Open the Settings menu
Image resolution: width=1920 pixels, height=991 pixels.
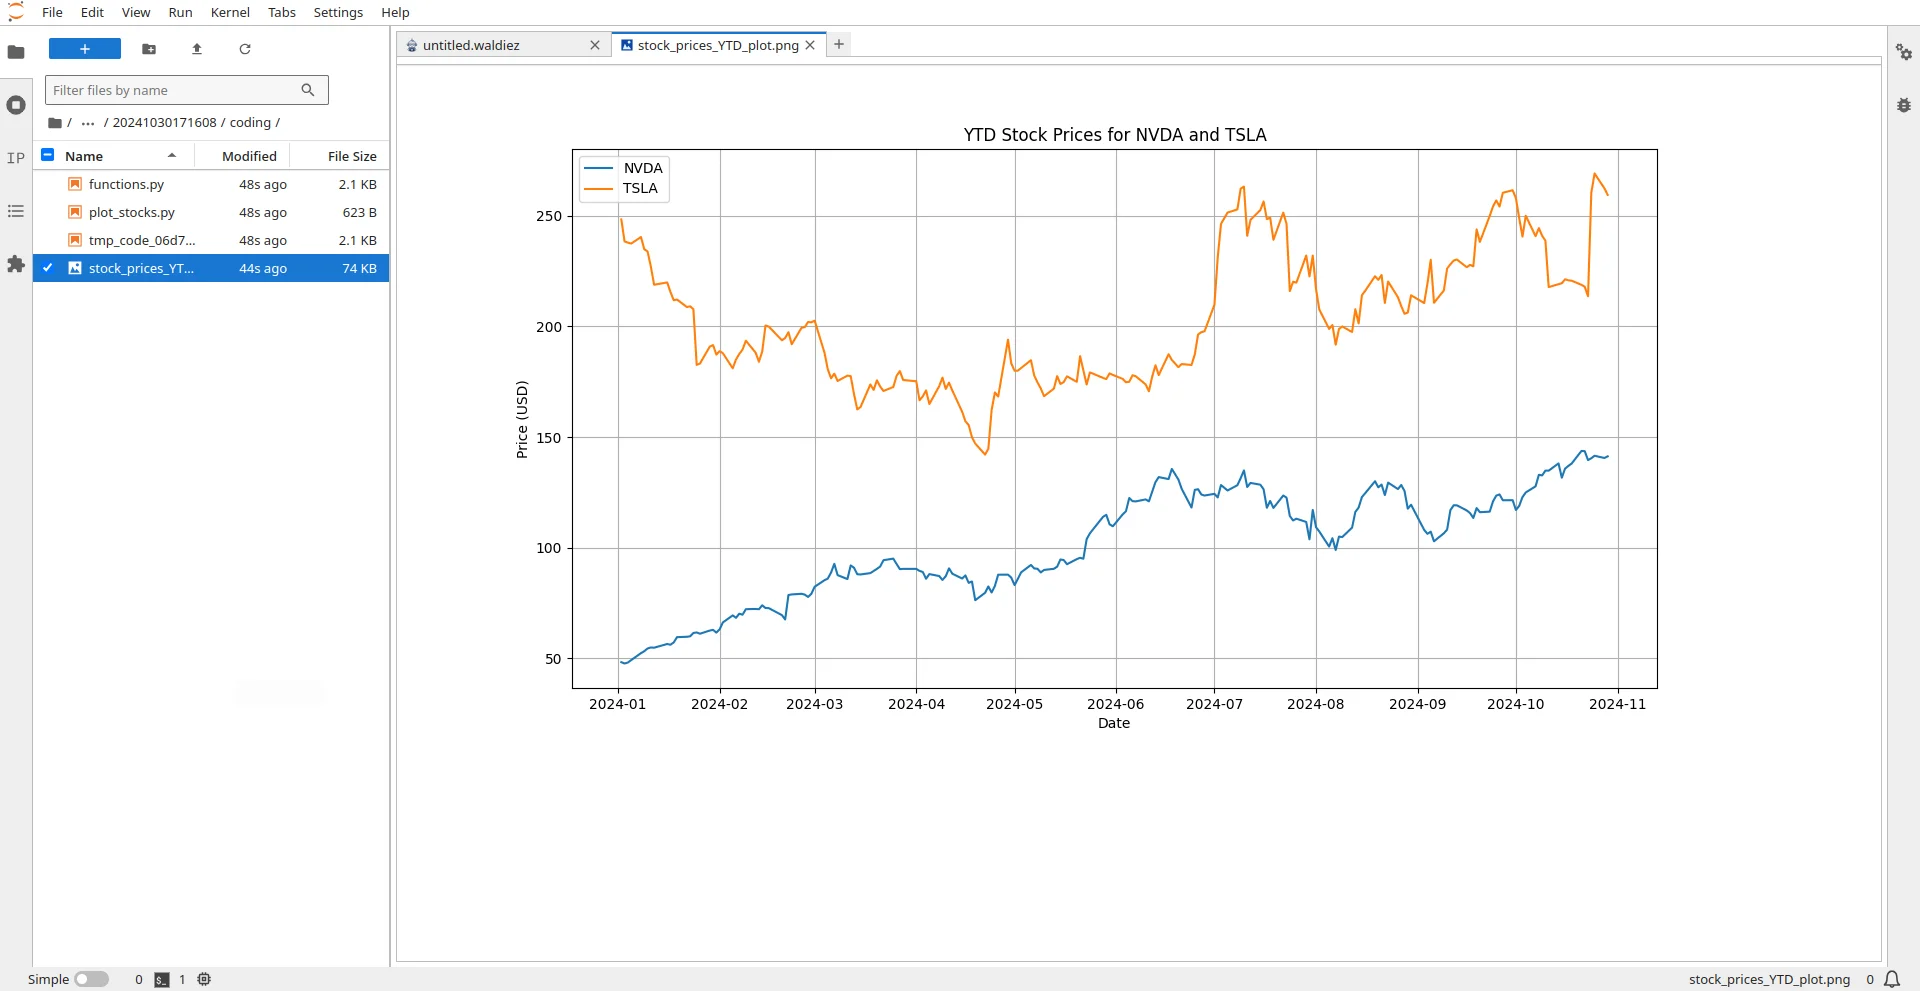338,12
